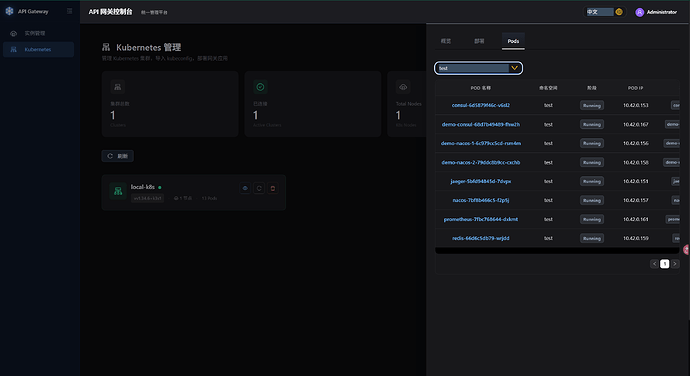Click Running badge in the jaeger row

(591, 181)
